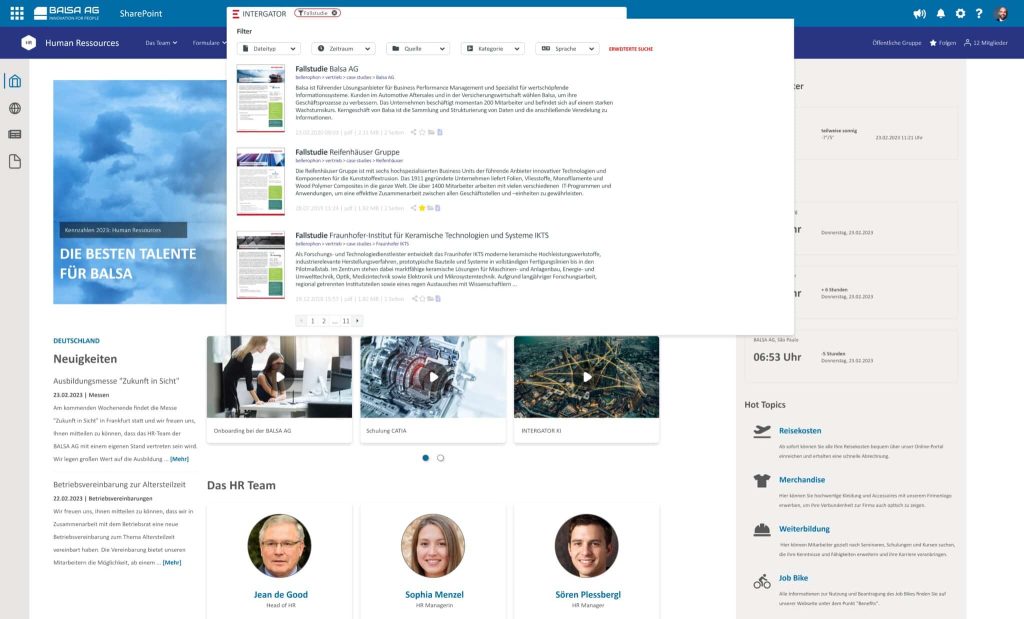
Task: Open the app launcher waffle grid
Action: (x=17, y=13)
